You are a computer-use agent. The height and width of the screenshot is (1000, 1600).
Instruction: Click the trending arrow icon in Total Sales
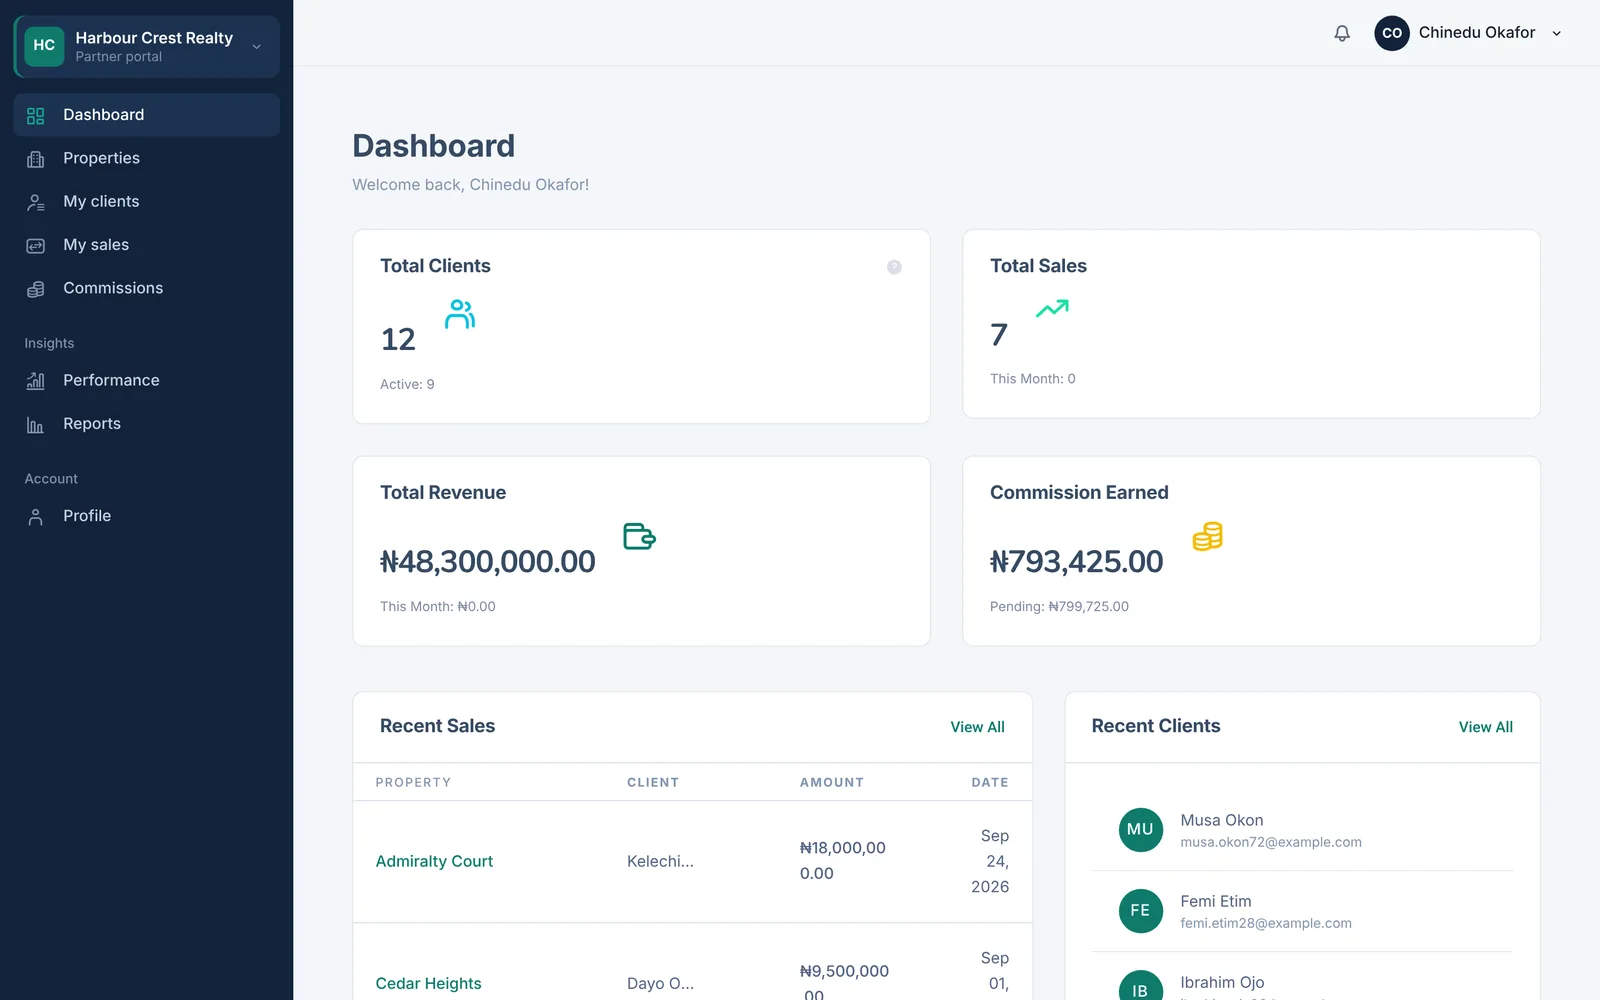click(1052, 309)
